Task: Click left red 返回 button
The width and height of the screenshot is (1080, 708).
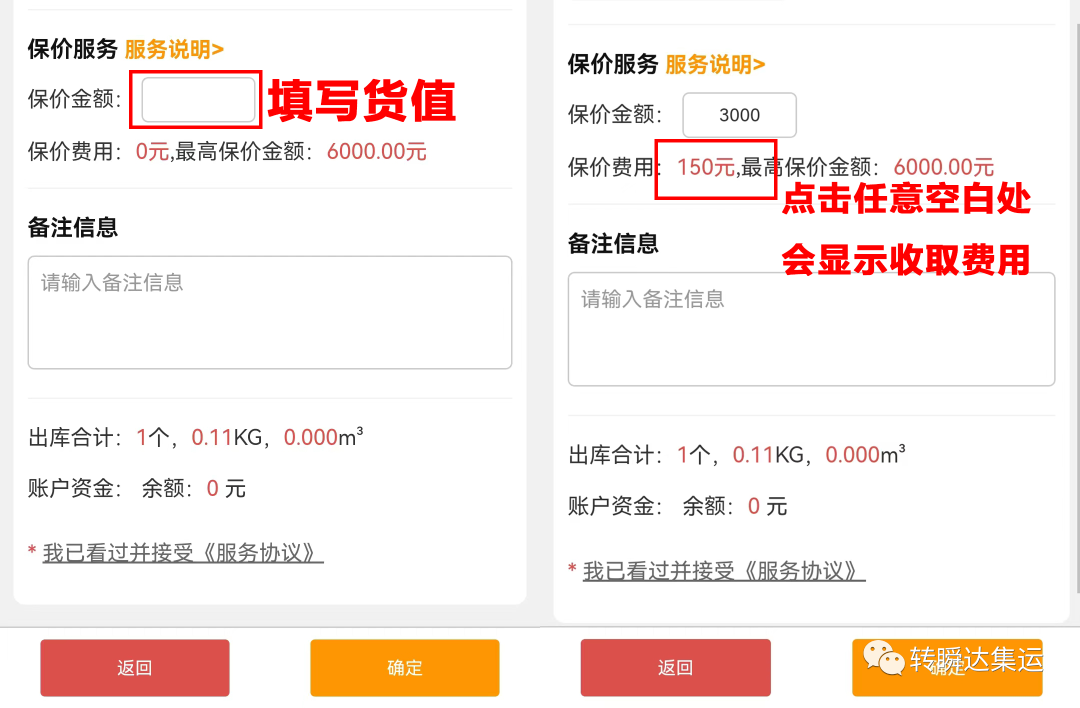Action: click(x=135, y=667)
